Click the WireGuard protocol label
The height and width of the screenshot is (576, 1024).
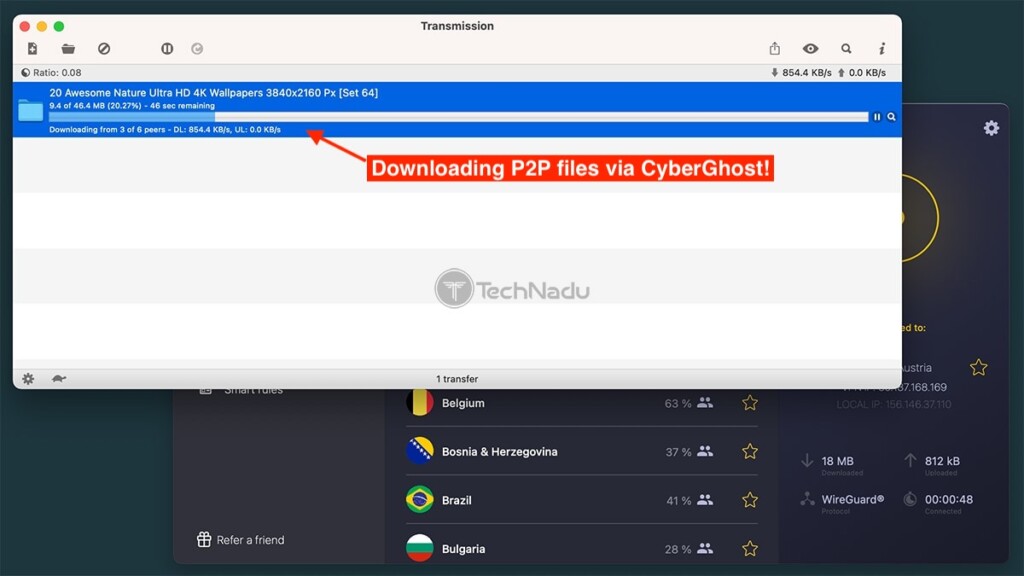pyautogui.click(x=853, y=500)
